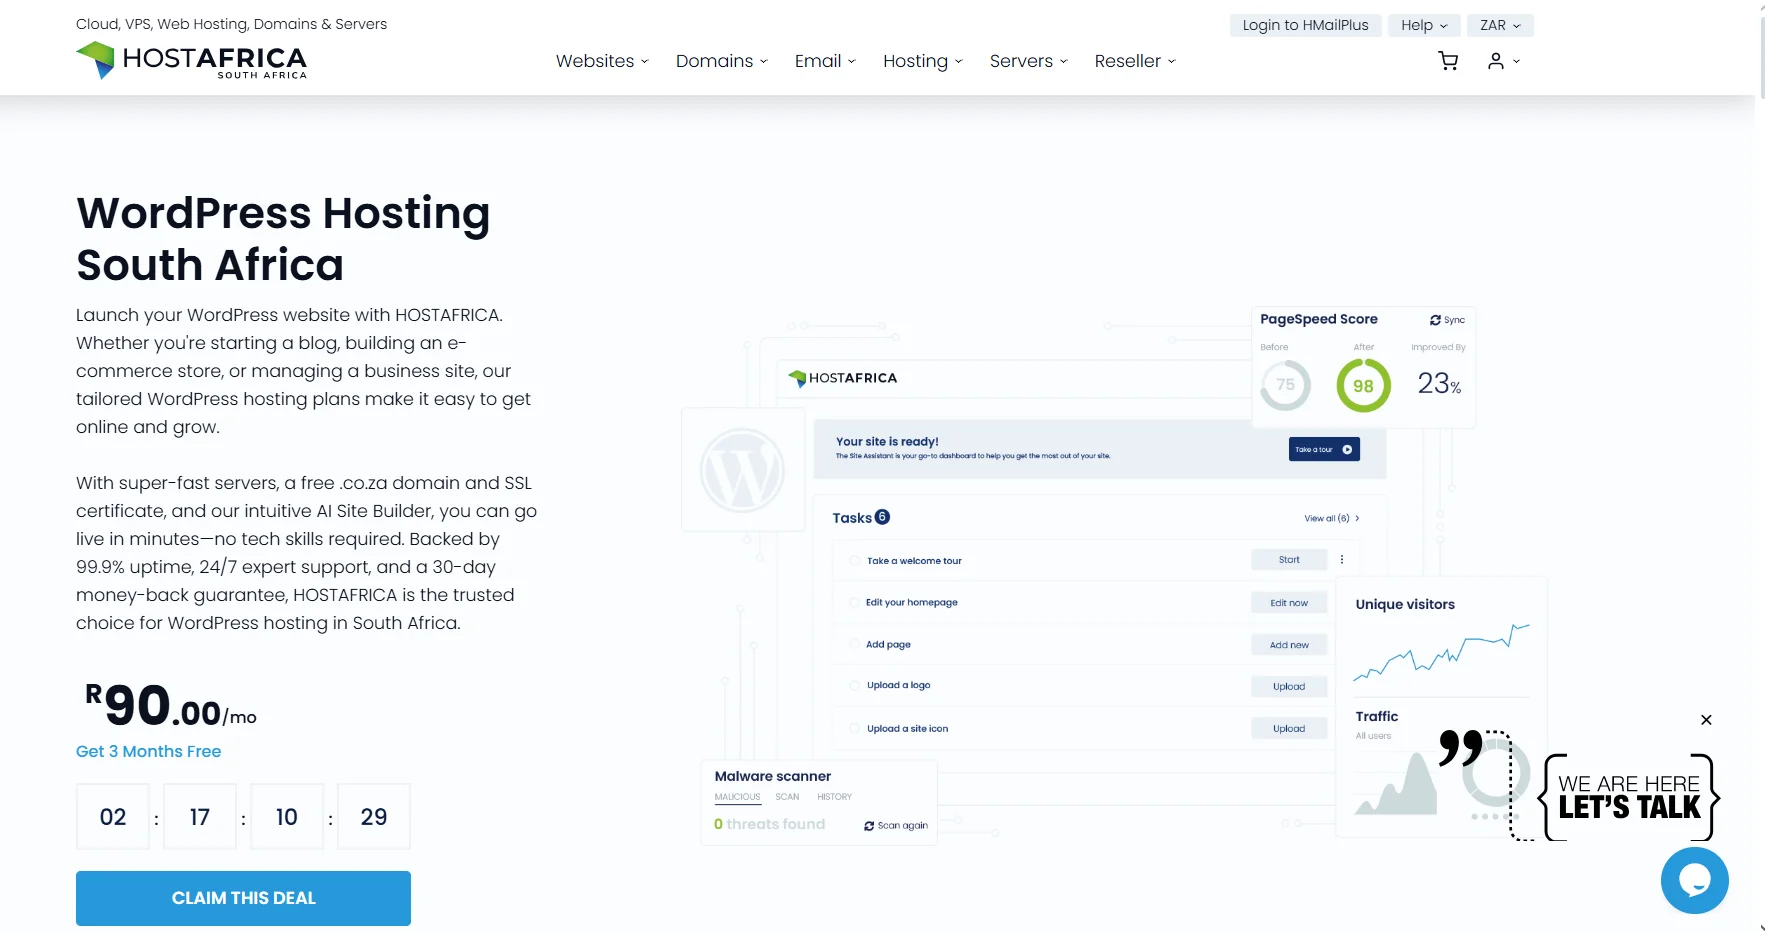This screenshot has width=1765, height=933.
Task: Click the countdown hours box 17
Action: [x=200, y=817]
